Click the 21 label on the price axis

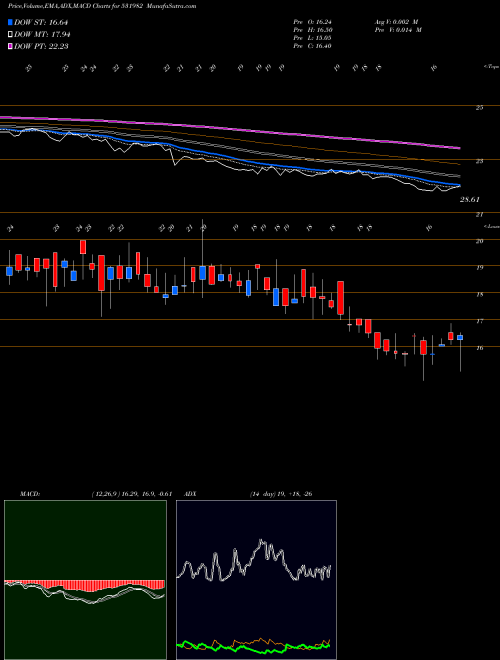(479, 215)
